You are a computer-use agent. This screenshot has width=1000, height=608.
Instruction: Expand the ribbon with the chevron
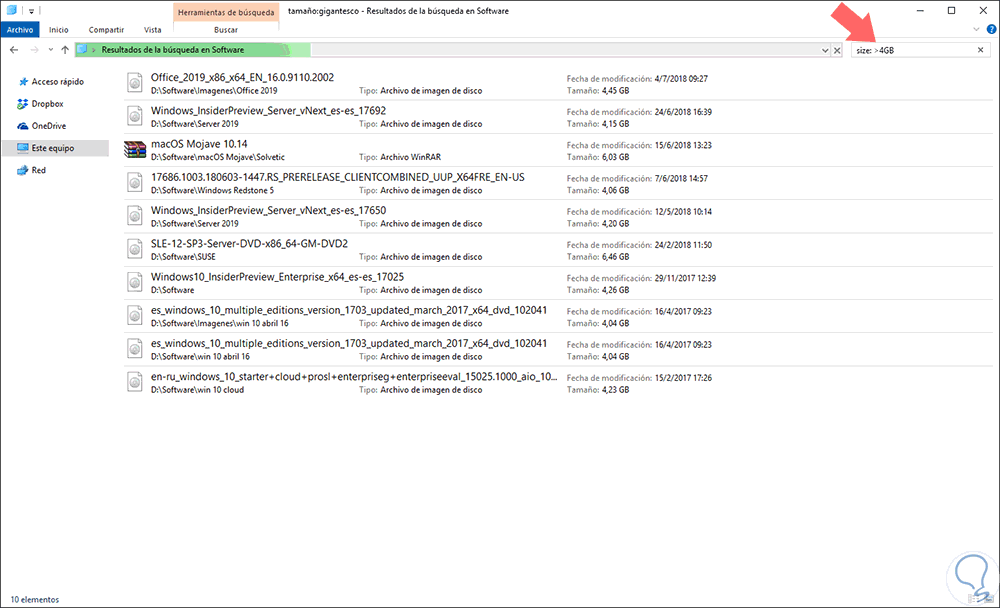pyautogui.click(x=976, y=29)
